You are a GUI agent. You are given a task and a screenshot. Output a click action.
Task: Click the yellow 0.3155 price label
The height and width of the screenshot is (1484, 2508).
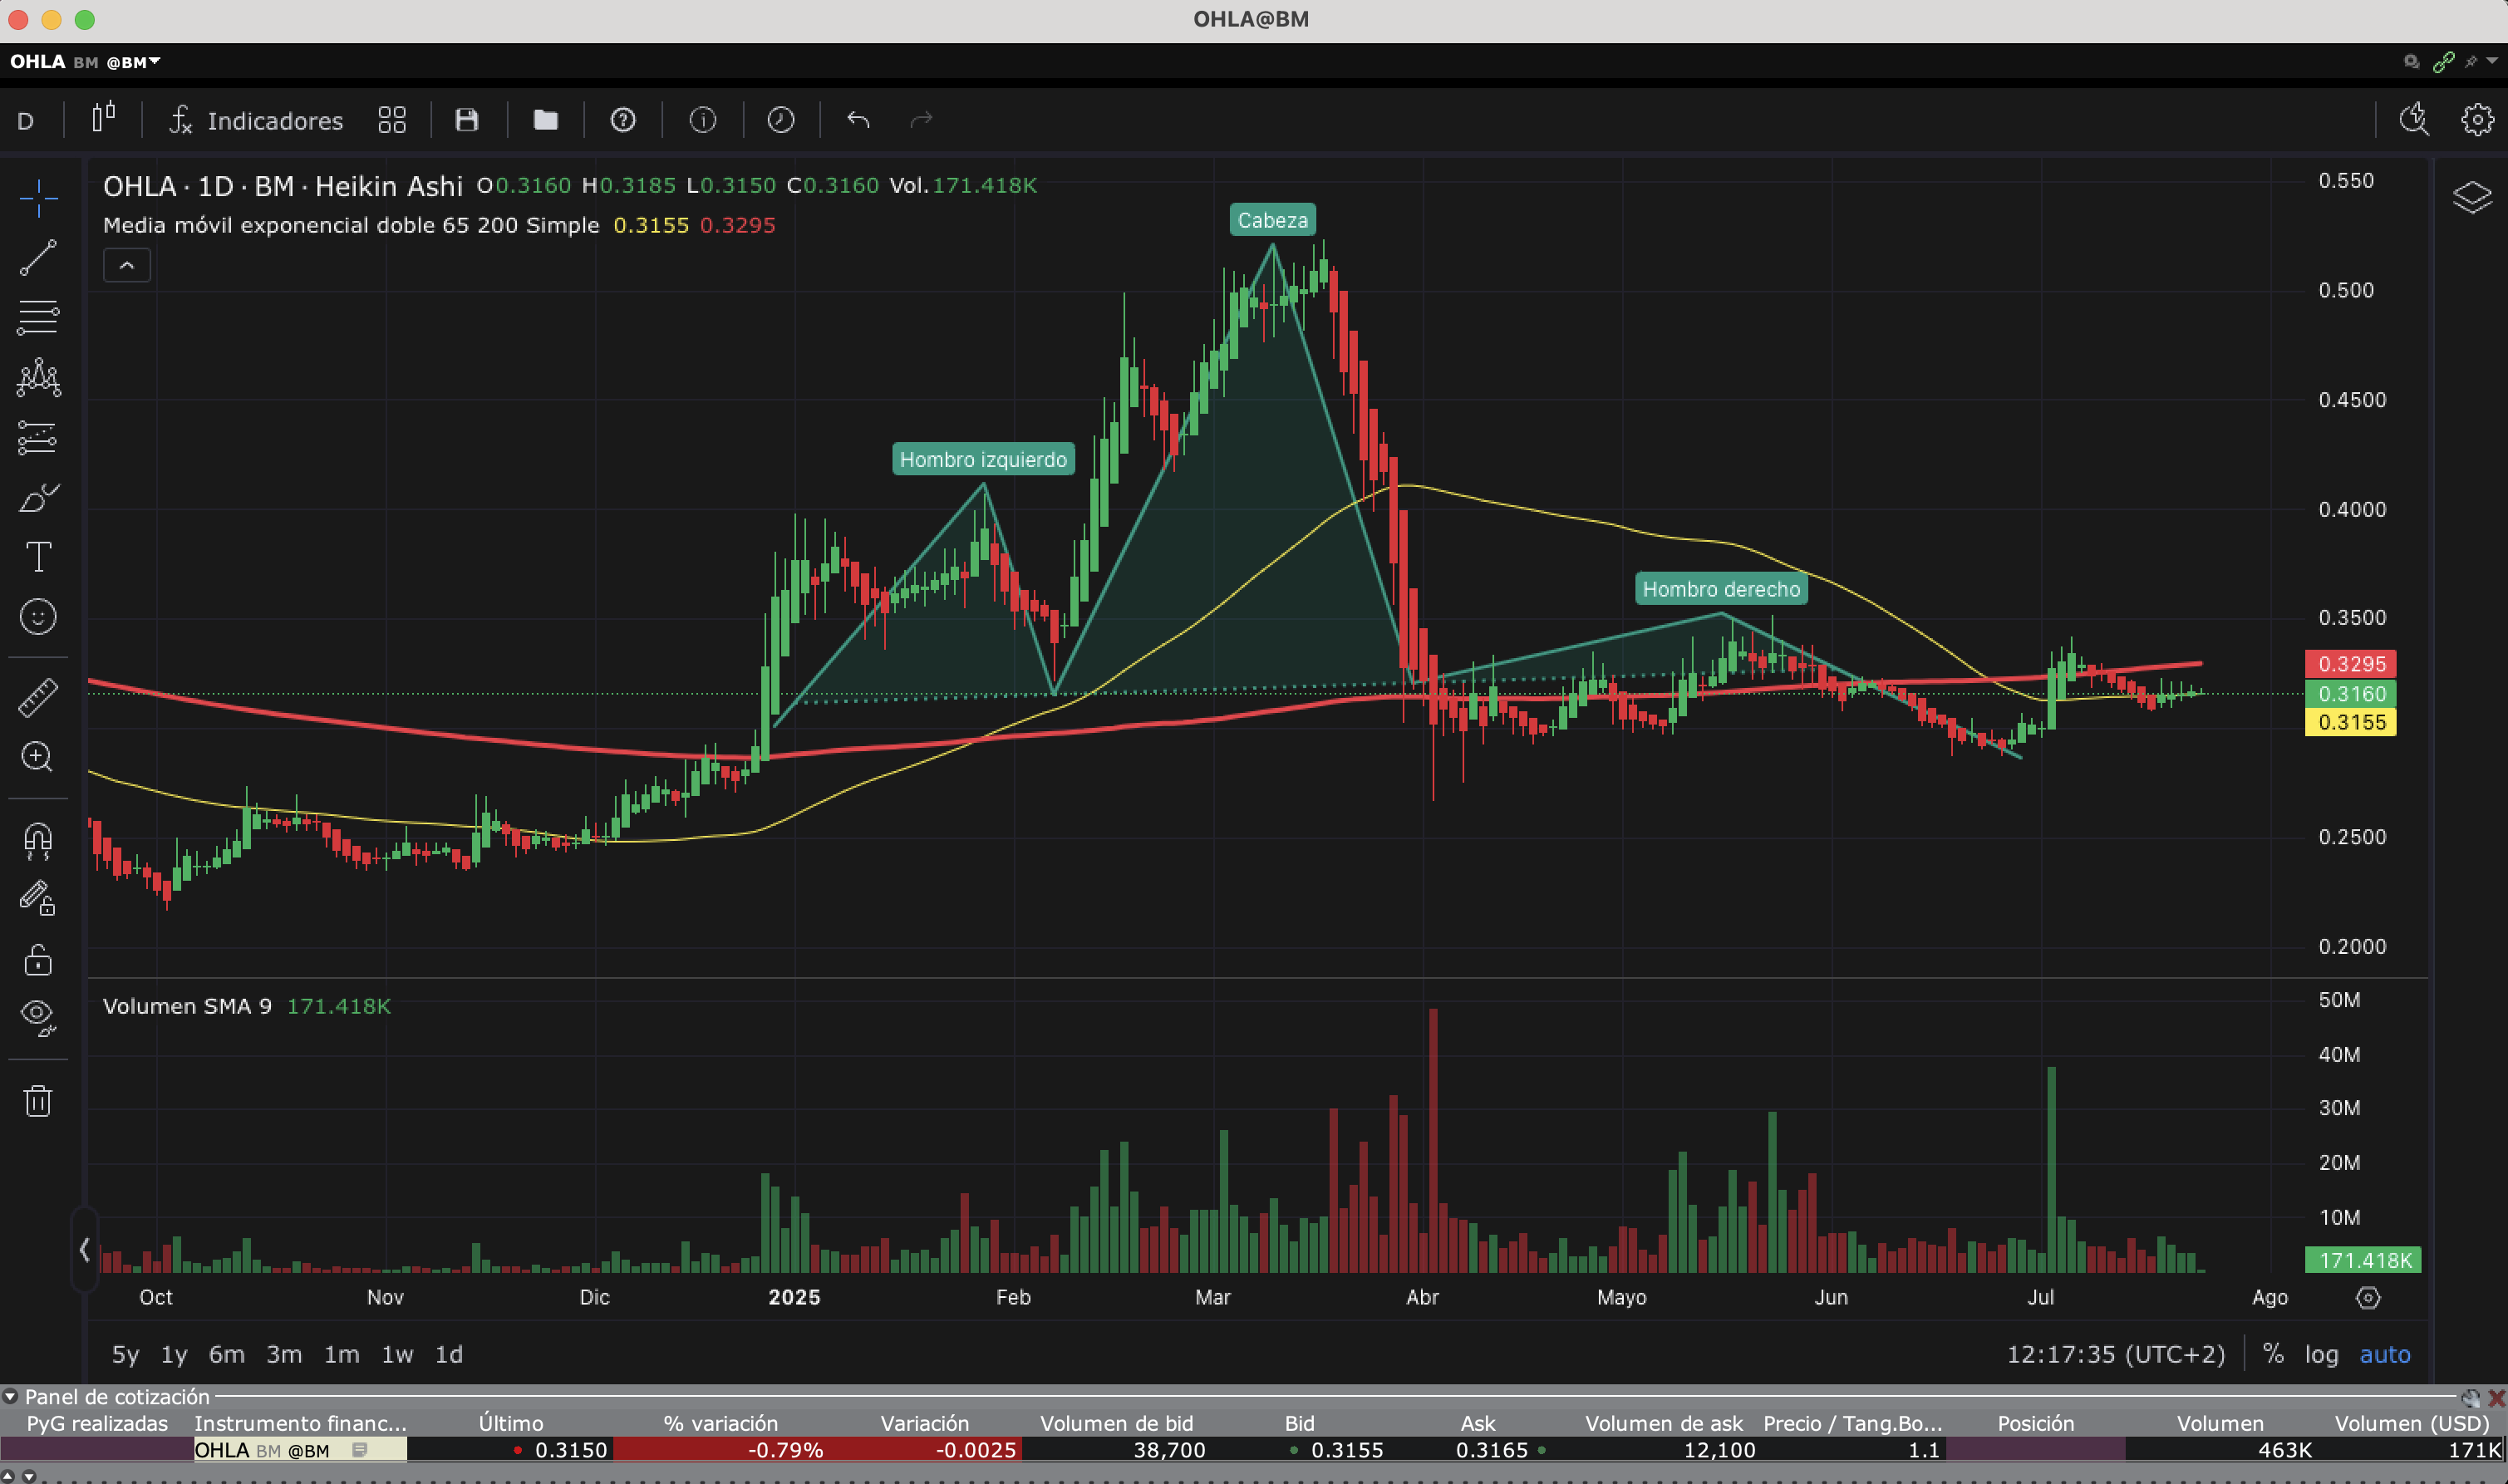click(x=2351, y=722)
